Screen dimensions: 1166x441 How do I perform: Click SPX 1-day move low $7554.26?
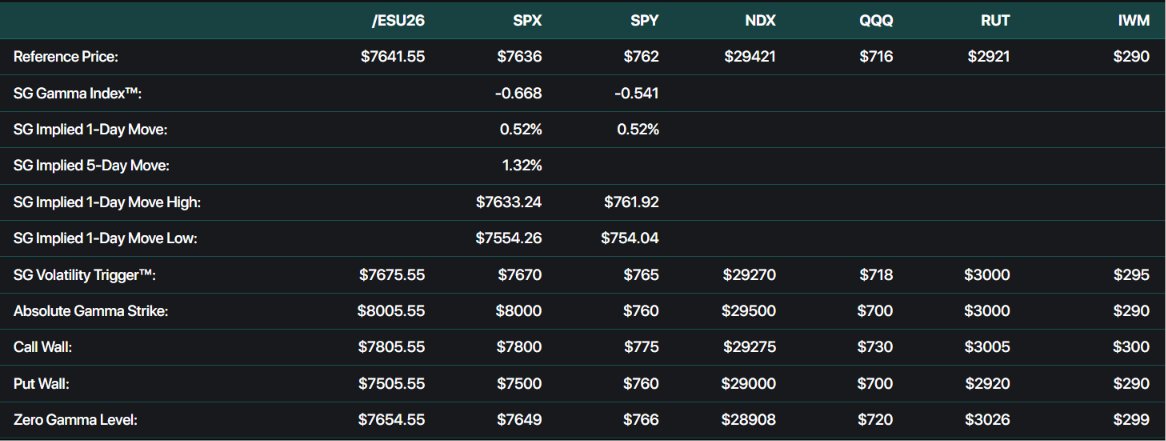(509, 239)
